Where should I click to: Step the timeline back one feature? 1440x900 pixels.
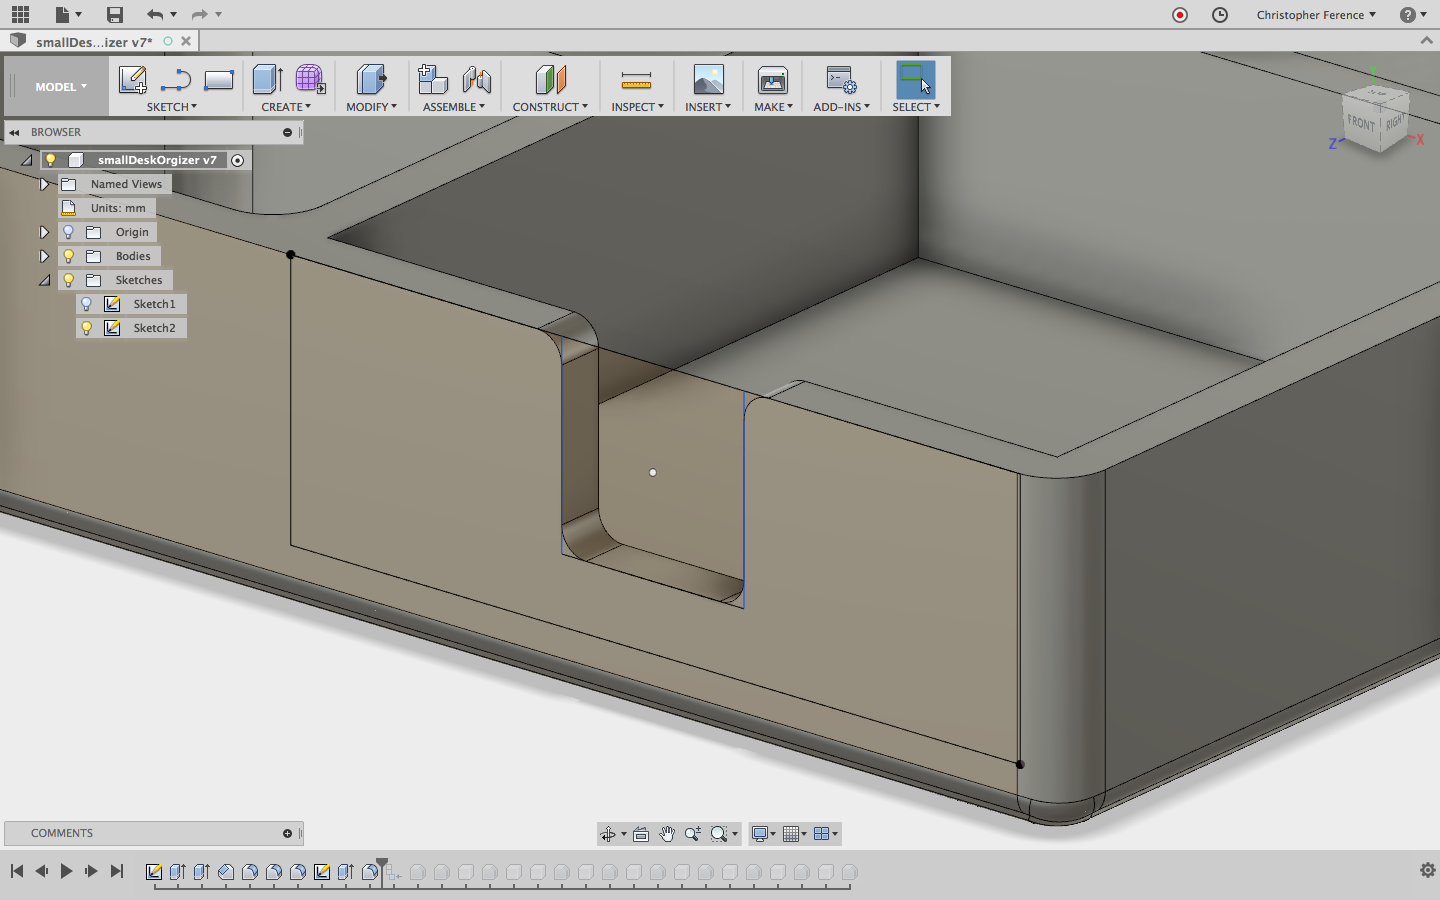point(41,871)
